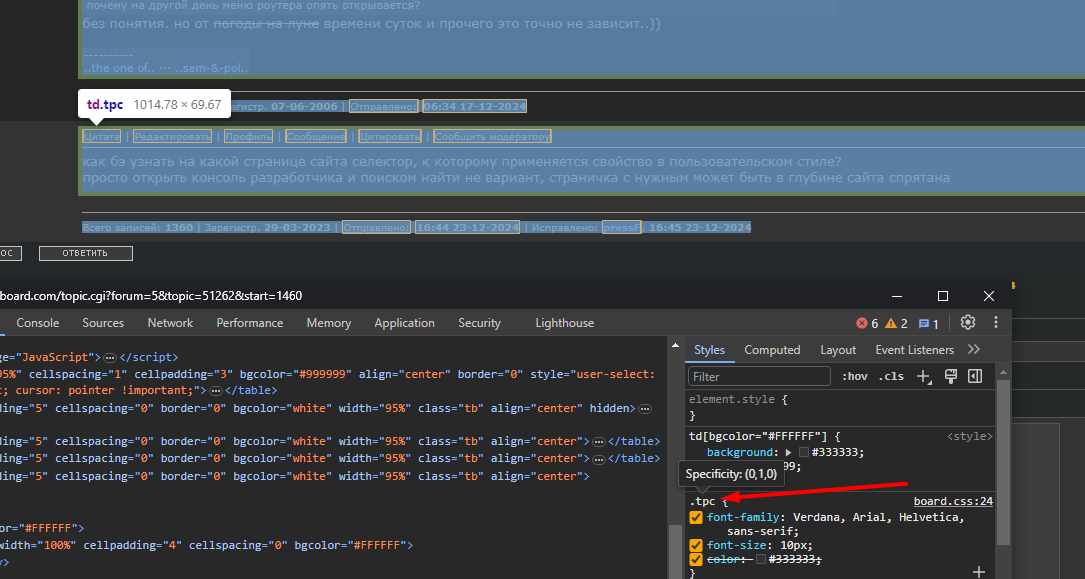Click the New Style Rule plus icon

click(923, 376)
